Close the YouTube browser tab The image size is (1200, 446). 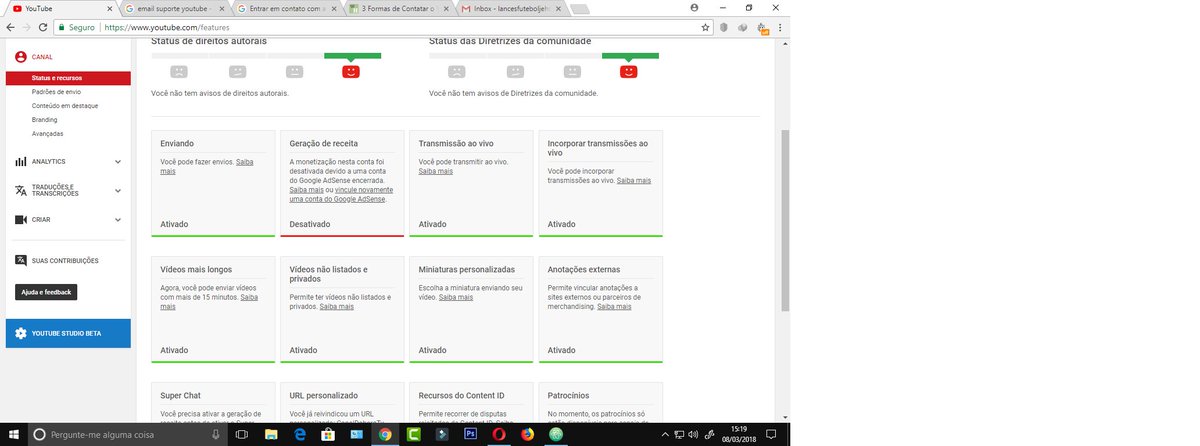coord(112,8)
